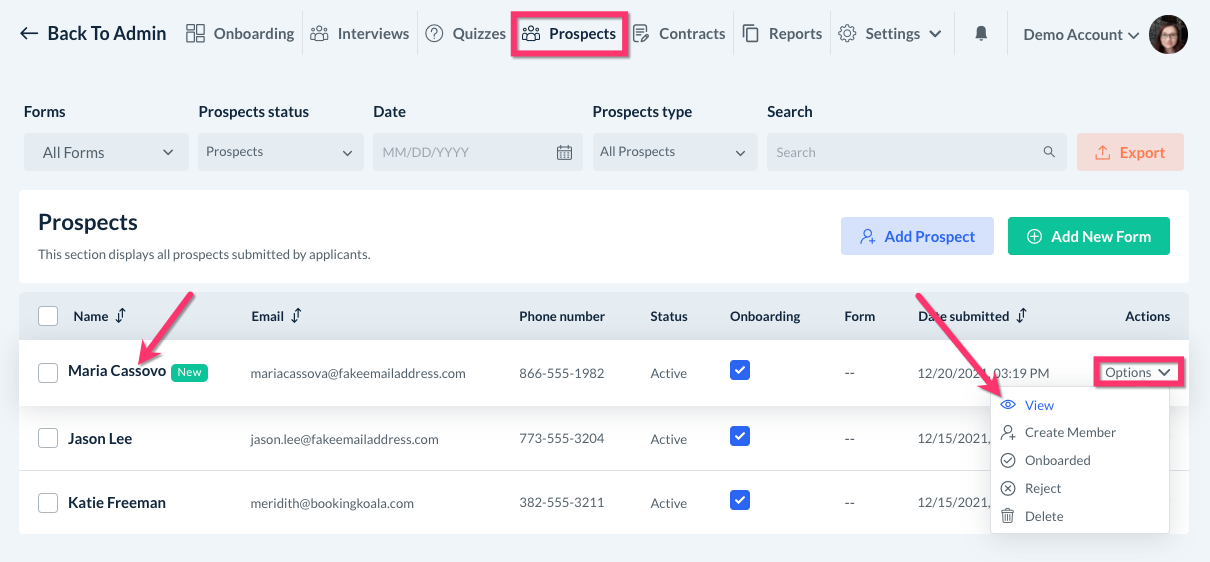
Task: Click the notification bell icon
Action: 981,34
